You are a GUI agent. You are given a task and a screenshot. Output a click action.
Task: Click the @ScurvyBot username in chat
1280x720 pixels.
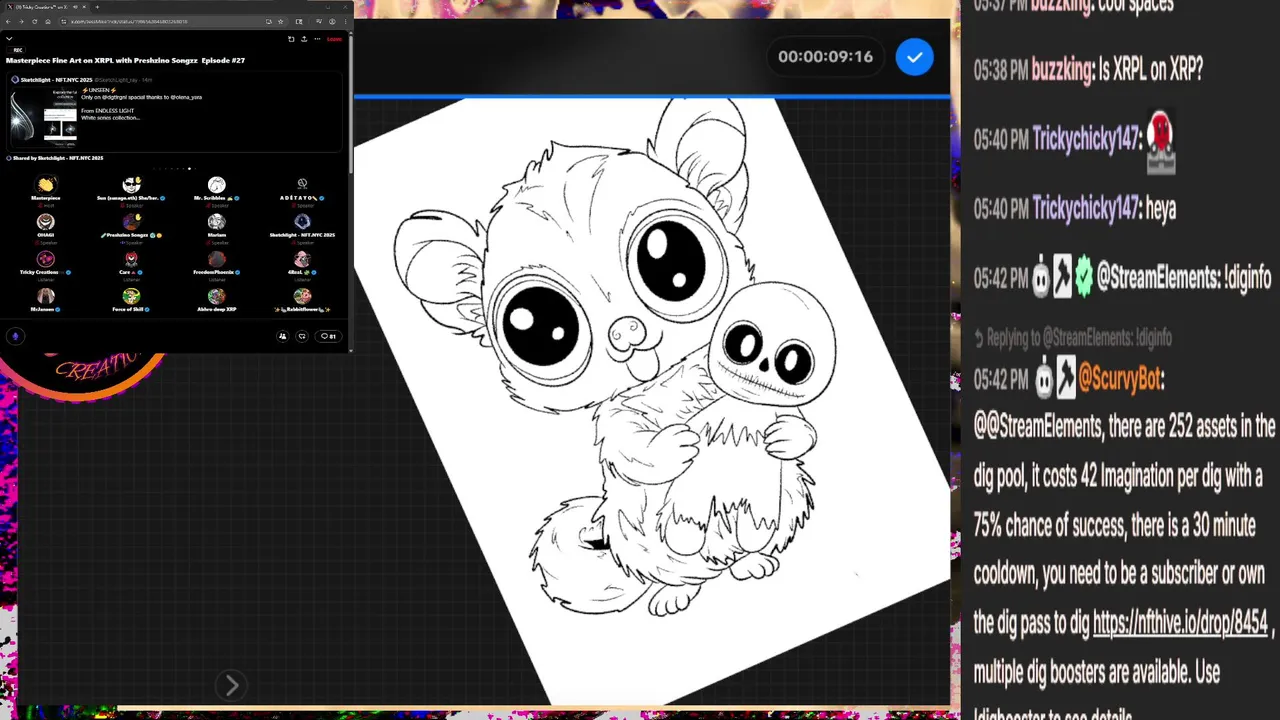pyautogui.click(x=1120, y=379)
